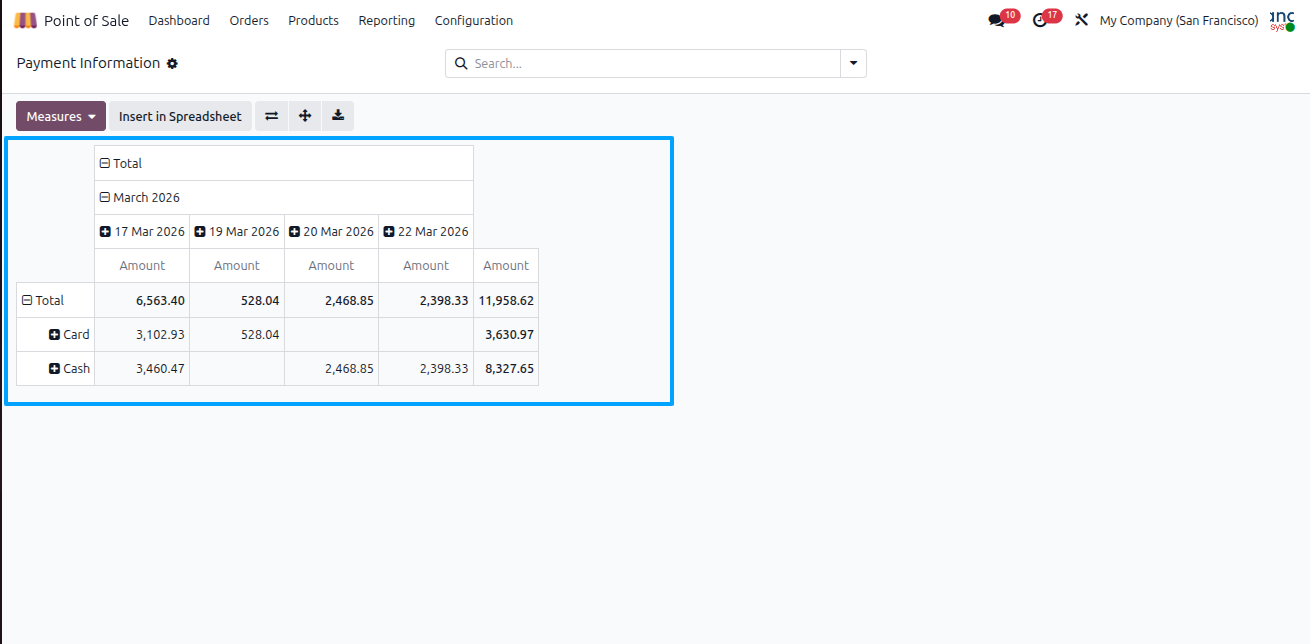Click the Point of Sale app icon
Viewport: 1310px width, 644px height.
coord(25,20)
